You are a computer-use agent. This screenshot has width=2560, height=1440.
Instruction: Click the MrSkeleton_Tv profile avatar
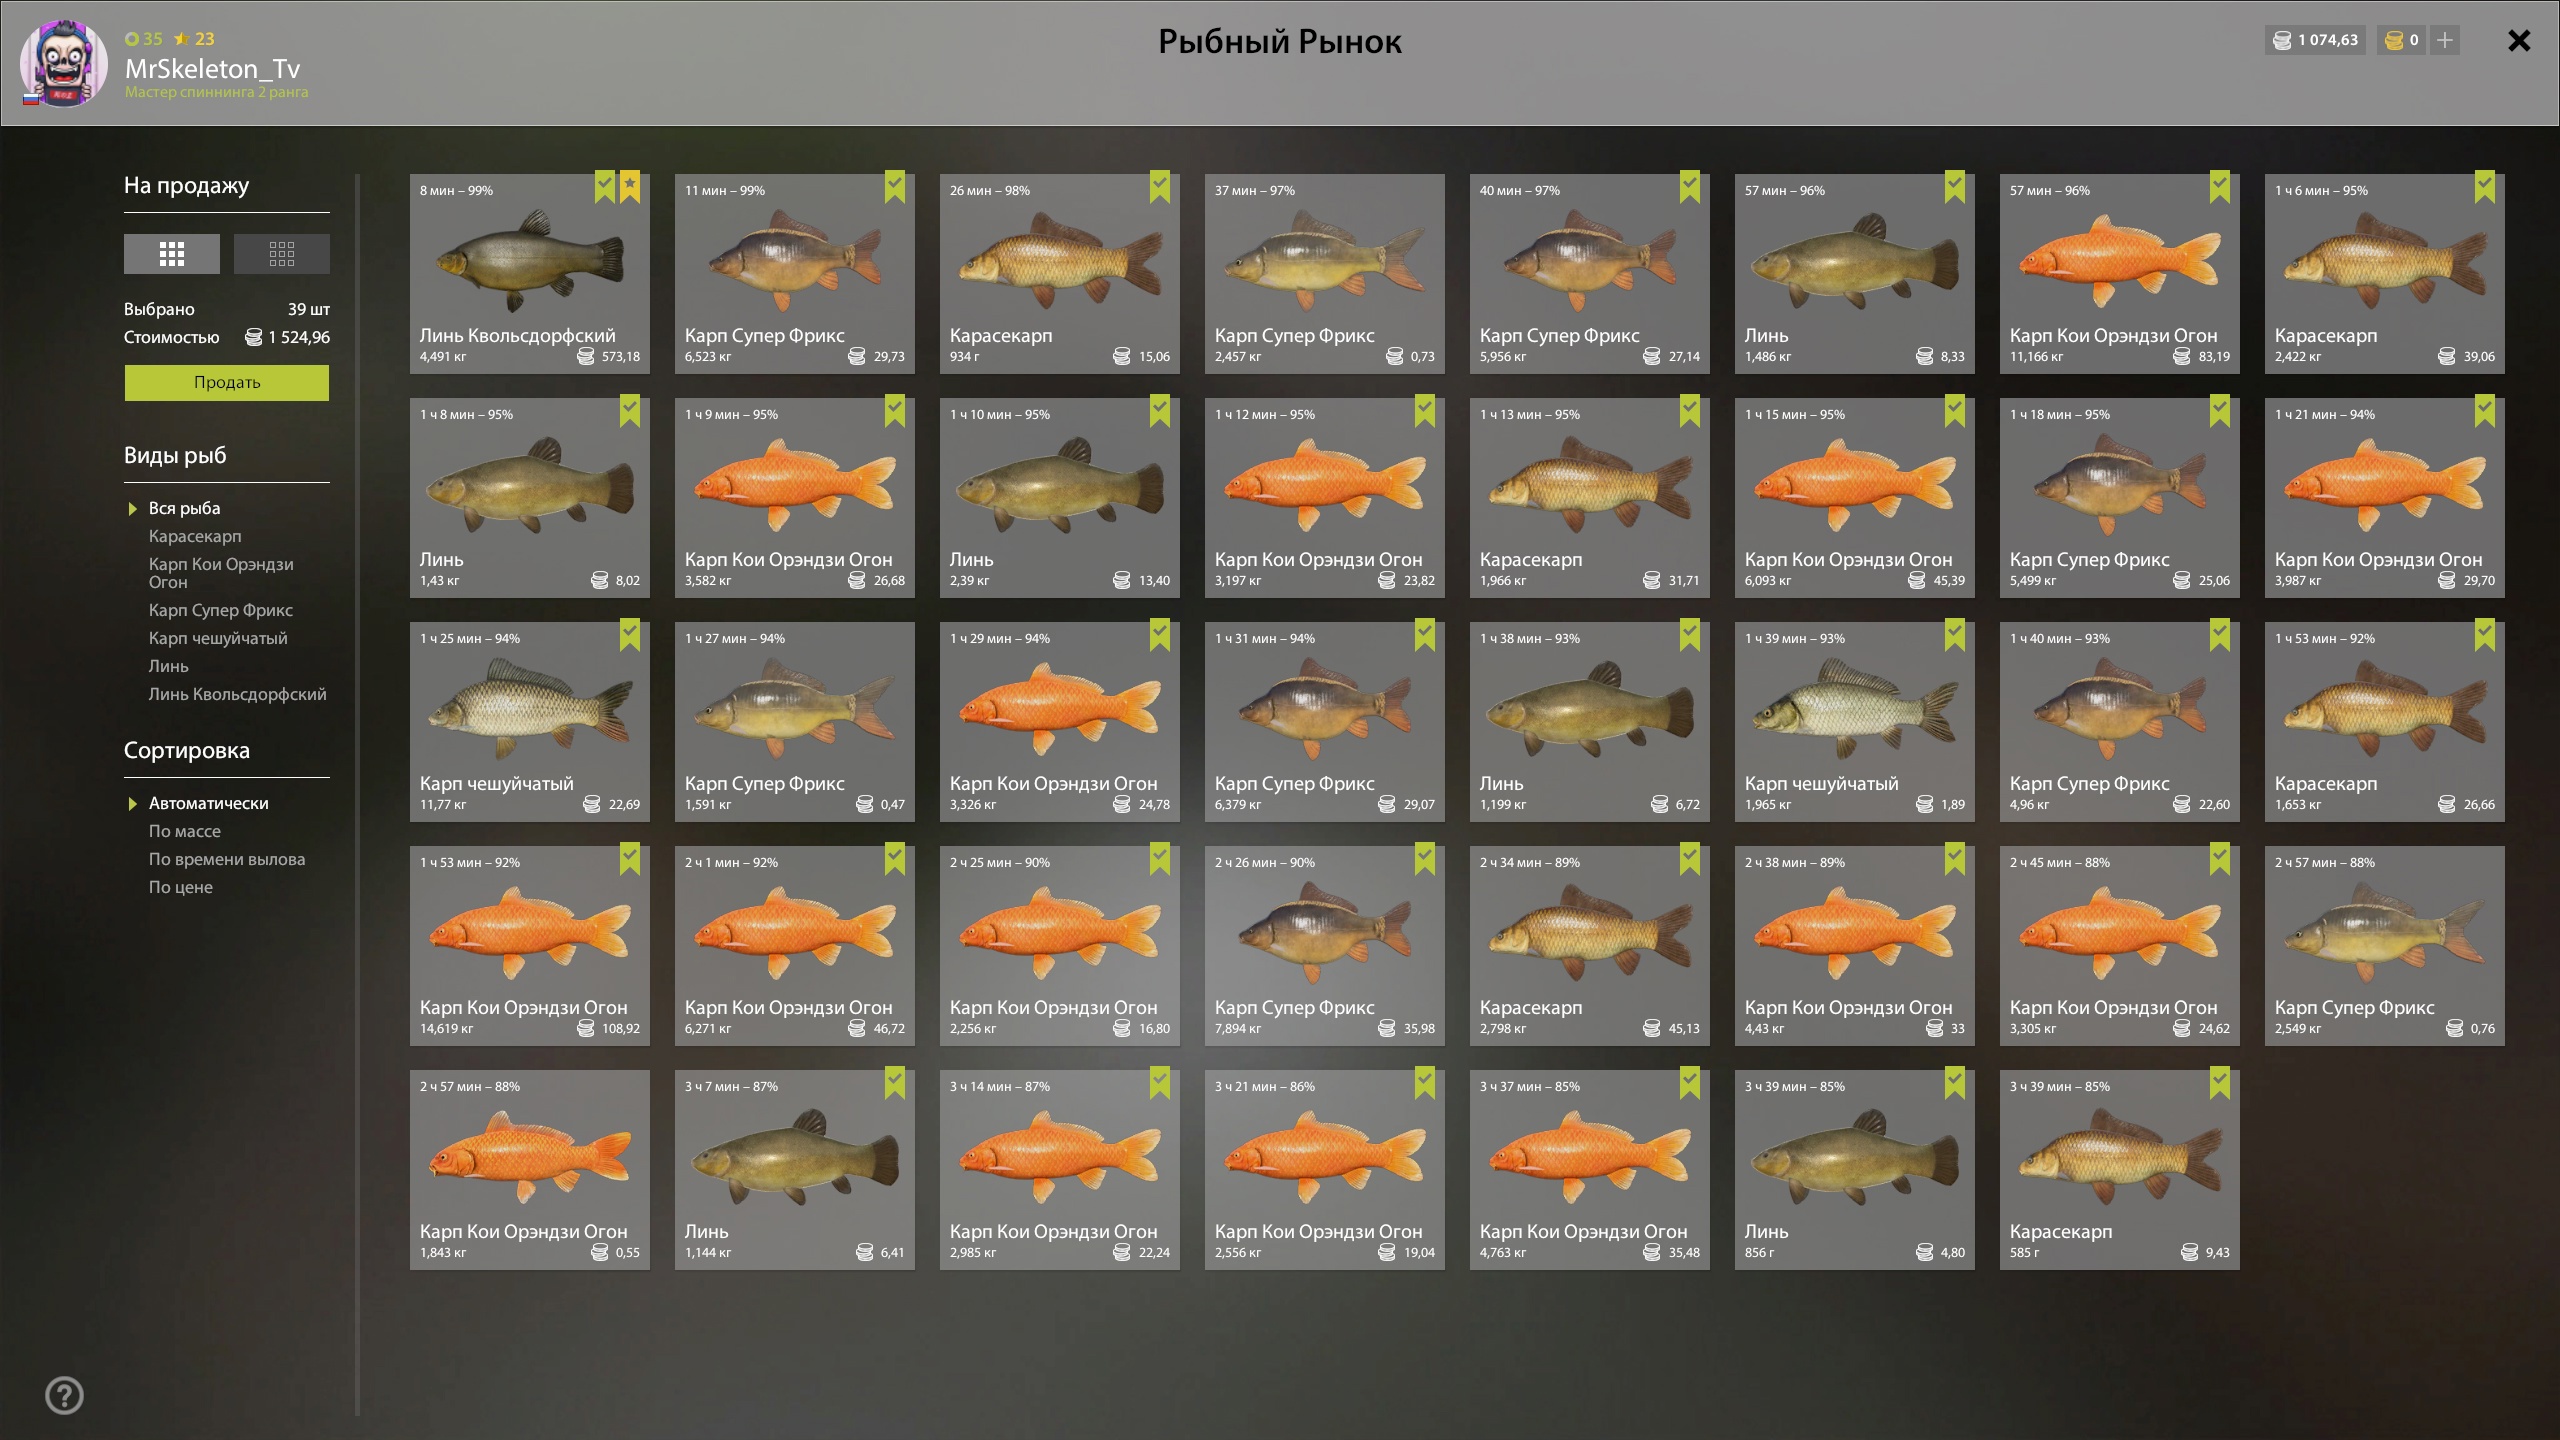coord(64,64)
